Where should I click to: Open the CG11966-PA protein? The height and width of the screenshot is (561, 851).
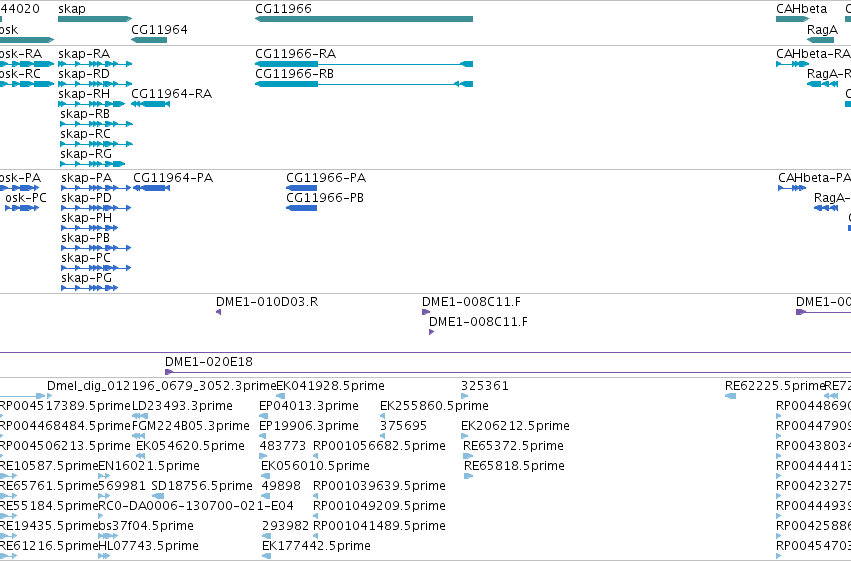[301, 188]
